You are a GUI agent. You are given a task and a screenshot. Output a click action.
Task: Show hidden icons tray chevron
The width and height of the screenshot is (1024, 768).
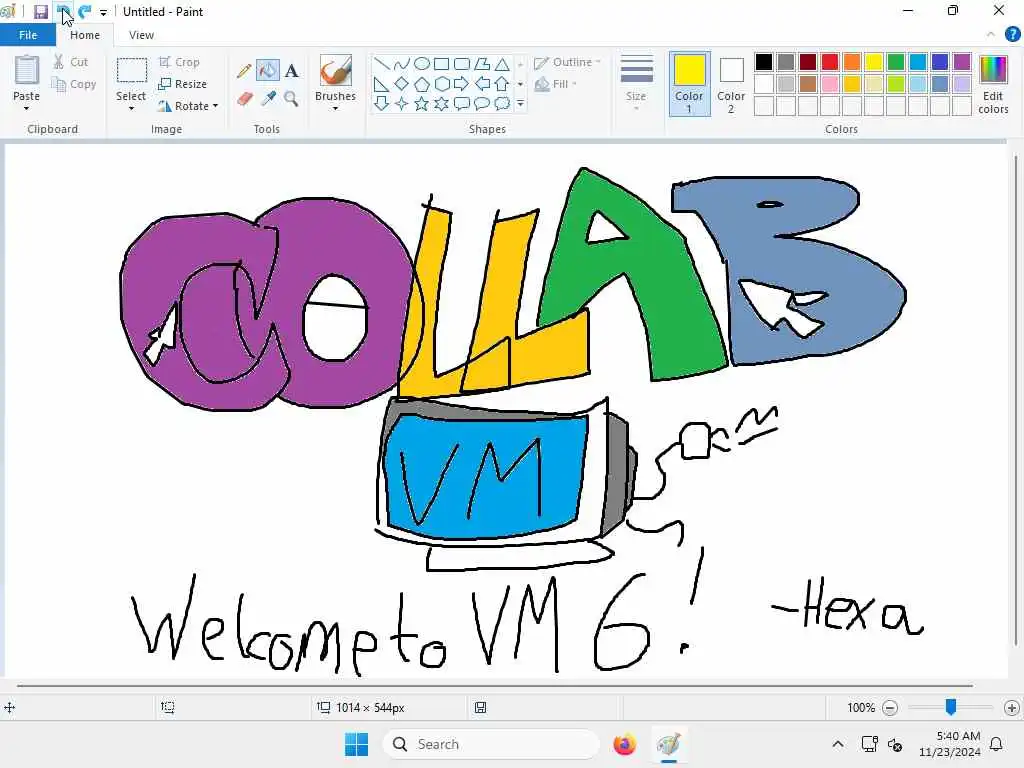click(838, 744)
